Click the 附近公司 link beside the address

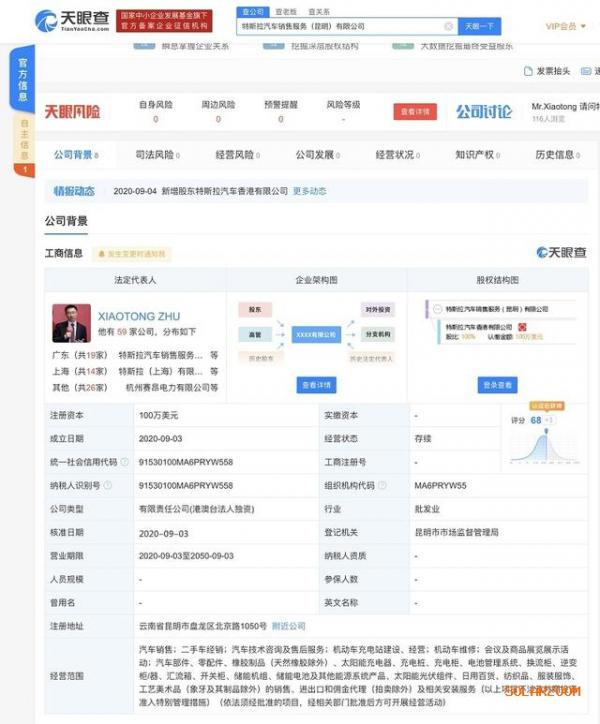(288, 626)
